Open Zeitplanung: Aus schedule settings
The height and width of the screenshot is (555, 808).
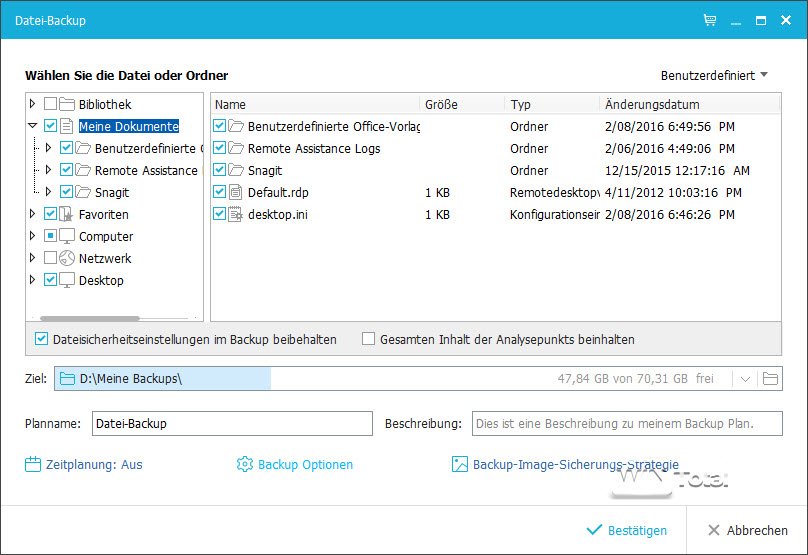pyautogui.click(x=94, y=464)
